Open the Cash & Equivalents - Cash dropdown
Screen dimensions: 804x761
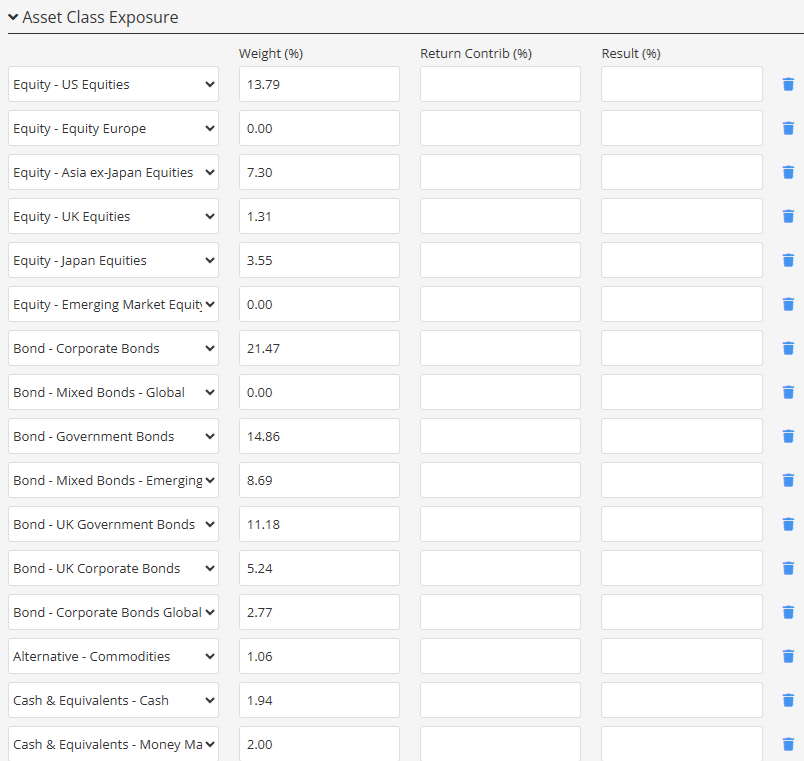113,700
